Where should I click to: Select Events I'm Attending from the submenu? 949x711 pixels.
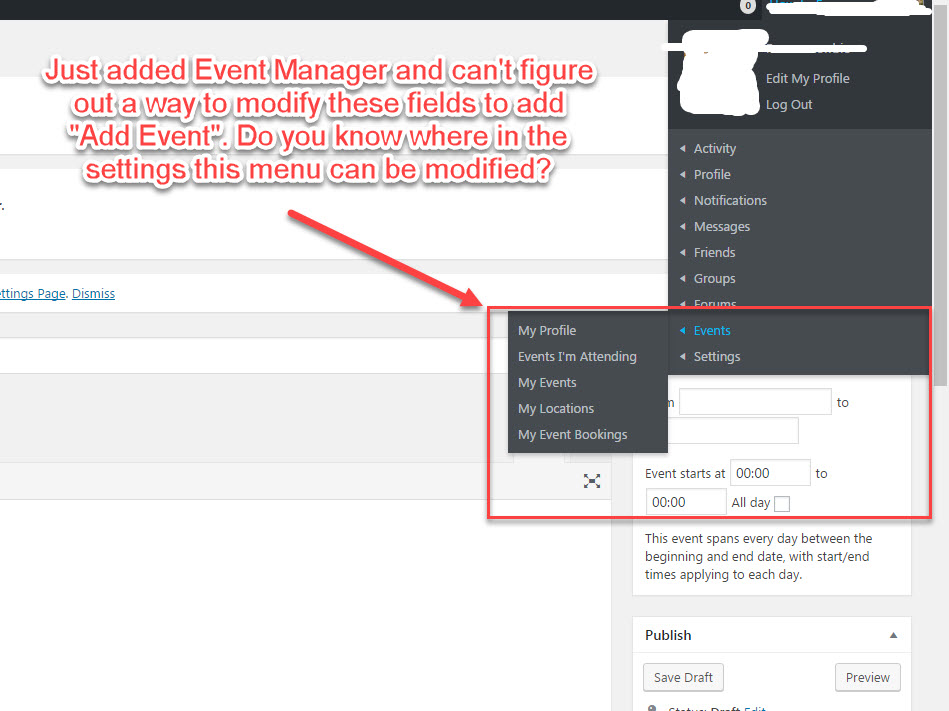(x=577, y=357)
